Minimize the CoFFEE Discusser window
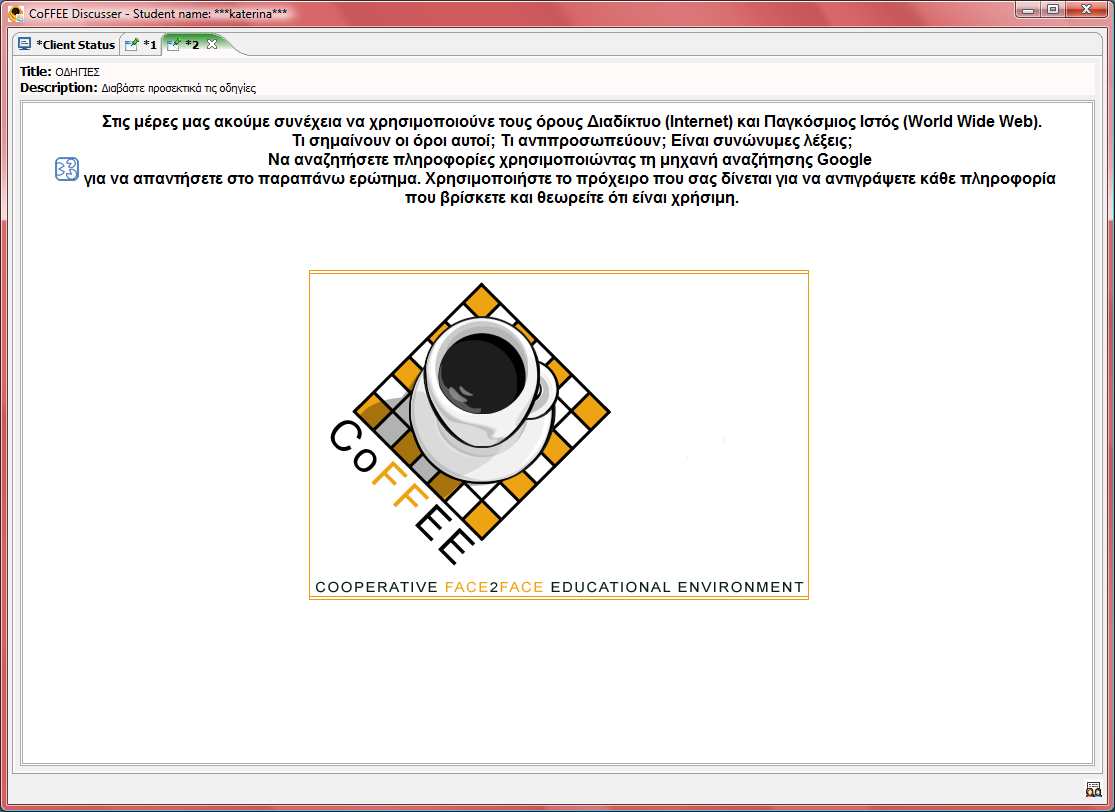 pyautogui.click(x=1028, y=10)
